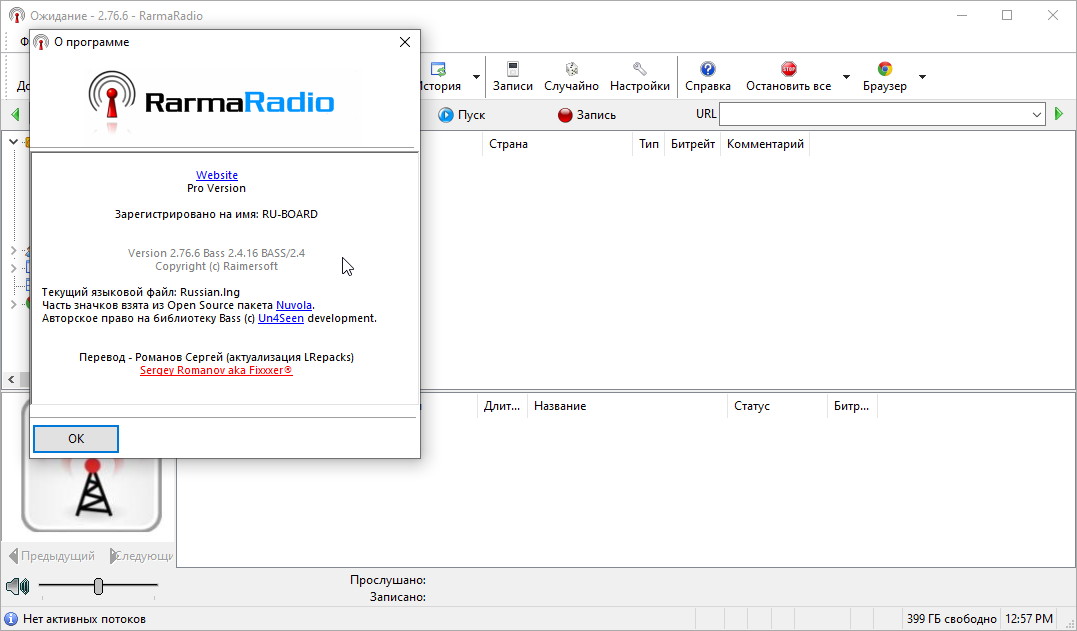Click the 'Copyright (c) Raimersoft' text
The width and height of the screenshot is (1077, 631).
coord(216,266)
